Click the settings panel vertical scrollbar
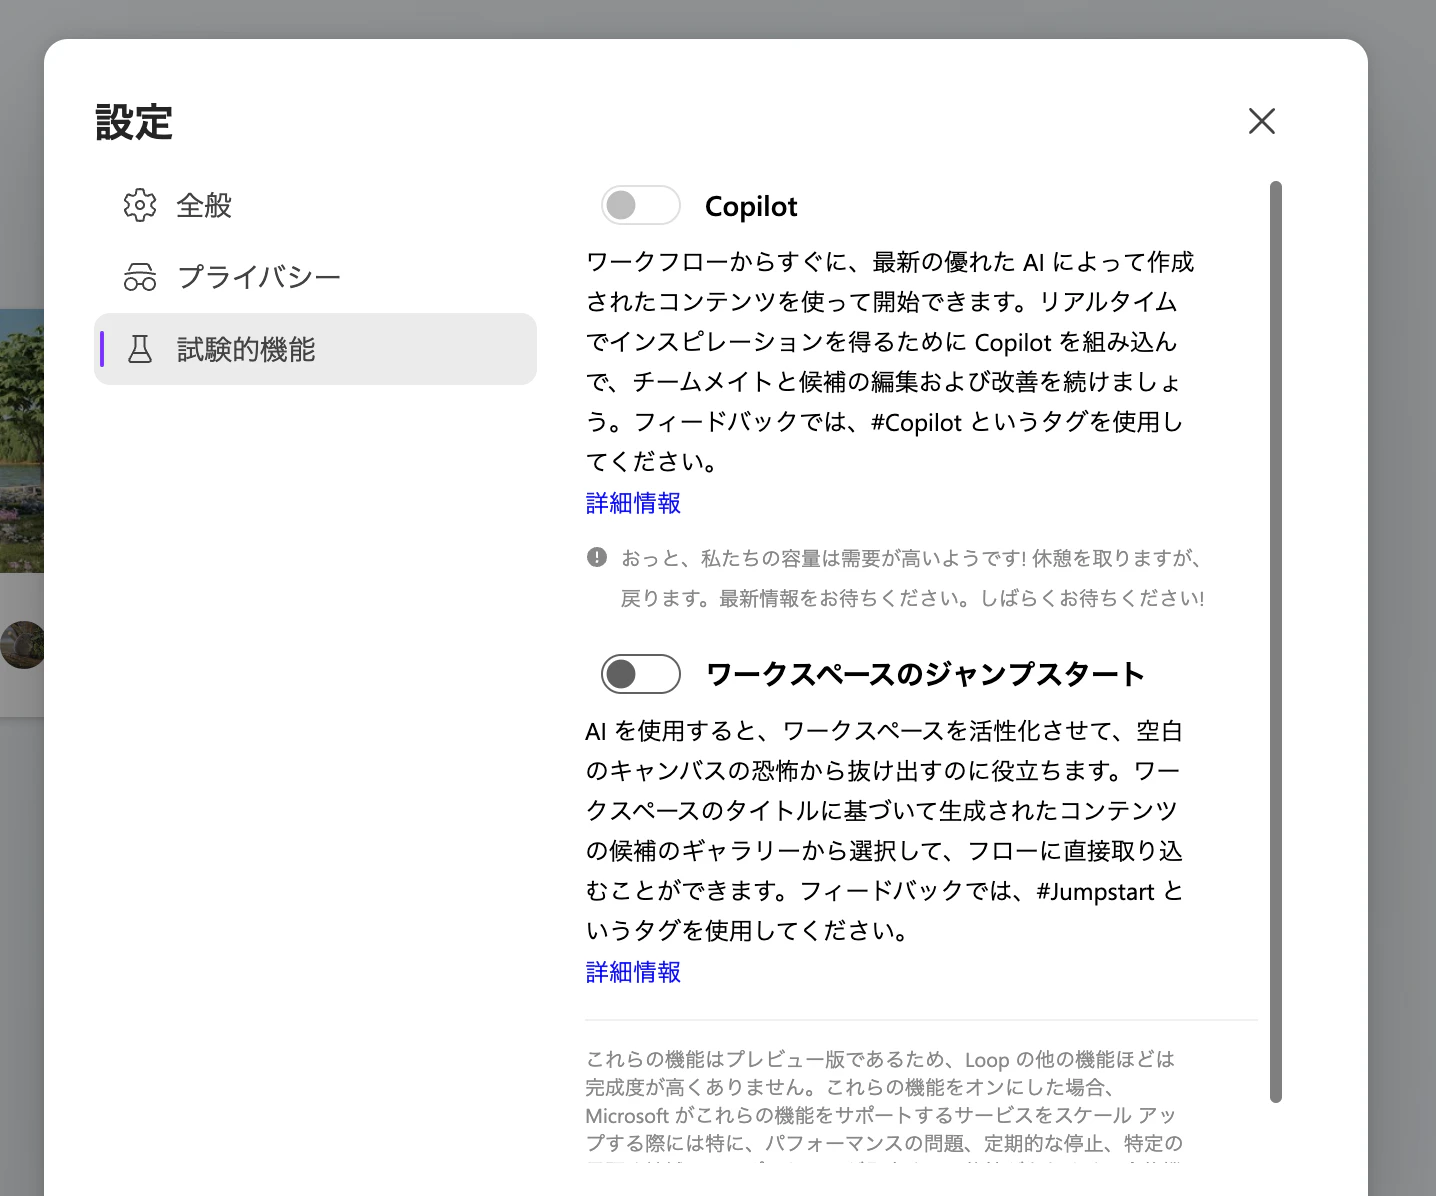1436x1196 pixels. [x=1275, y=642]
